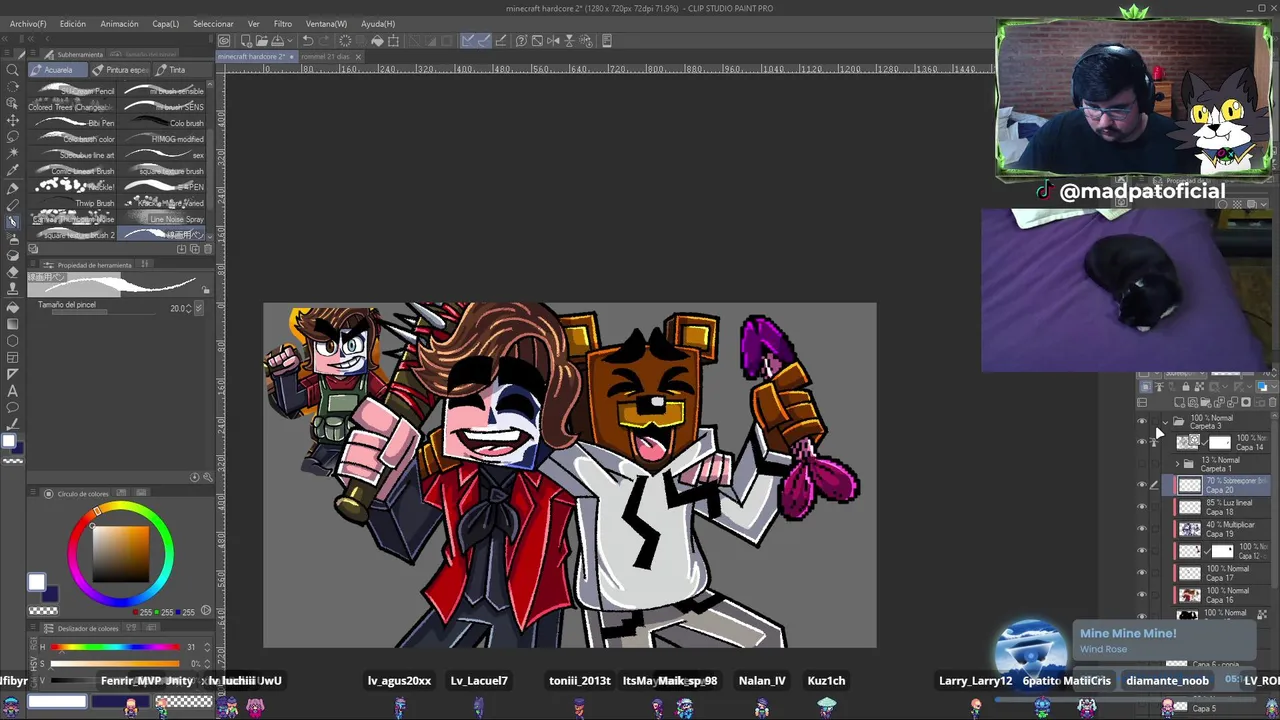Click the Clip Studio launcher icon
Screen dimensions: 1280x720
point(225,41)
